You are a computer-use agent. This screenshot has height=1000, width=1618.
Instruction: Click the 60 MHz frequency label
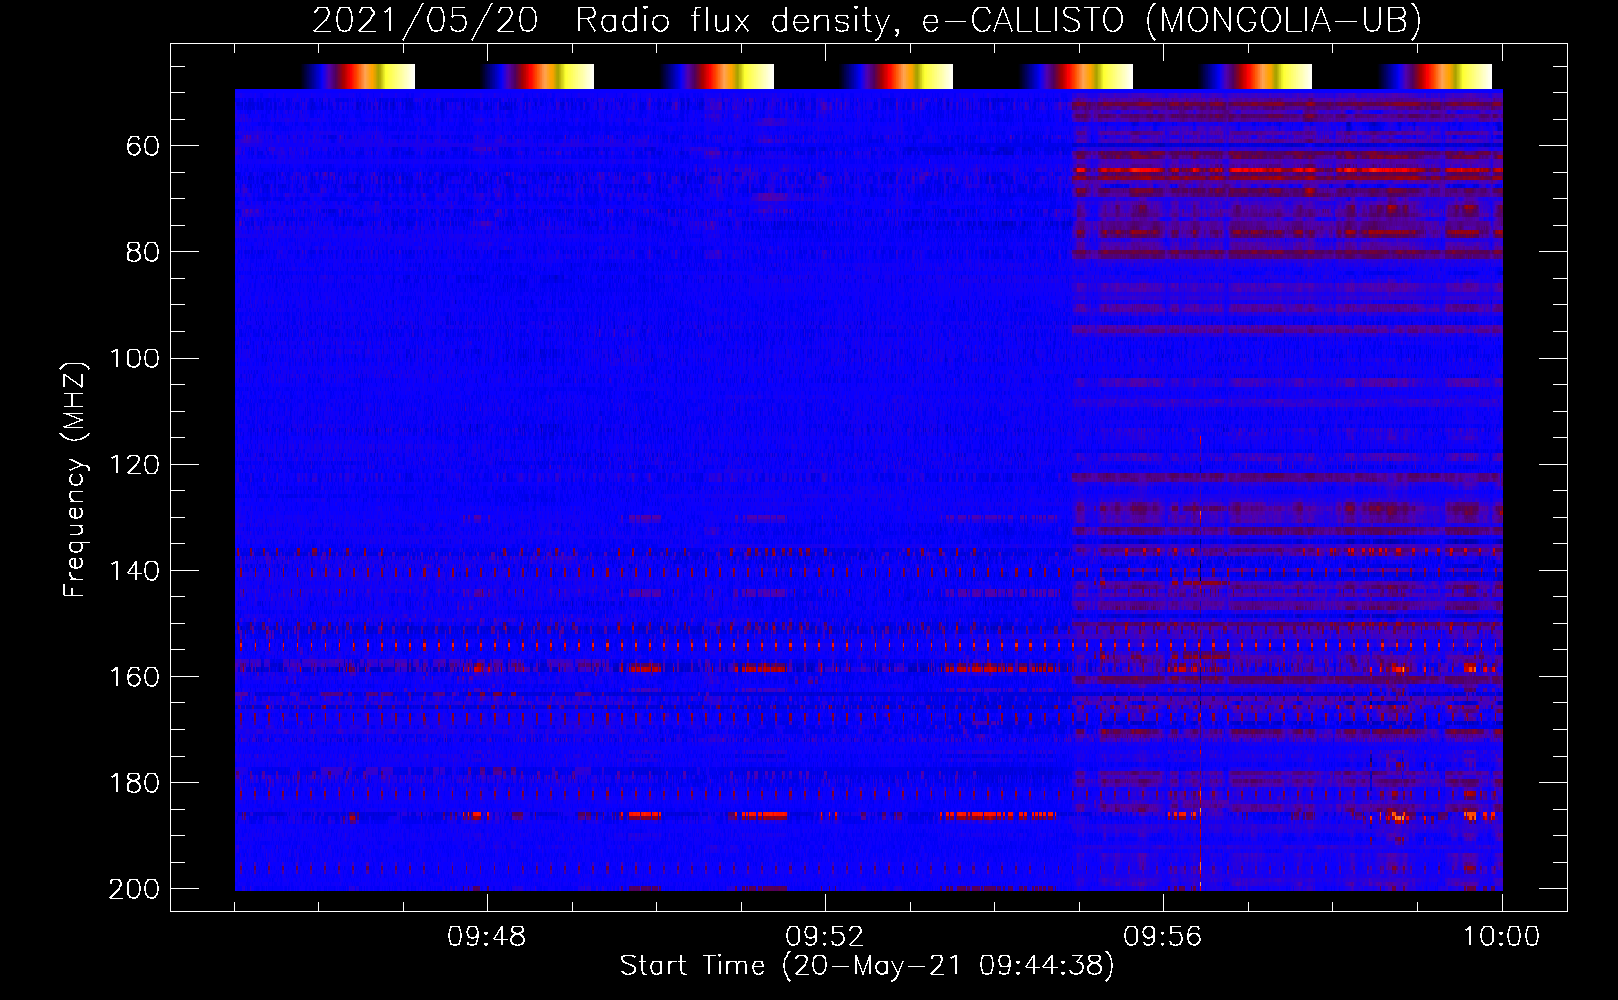pos(143,146)
